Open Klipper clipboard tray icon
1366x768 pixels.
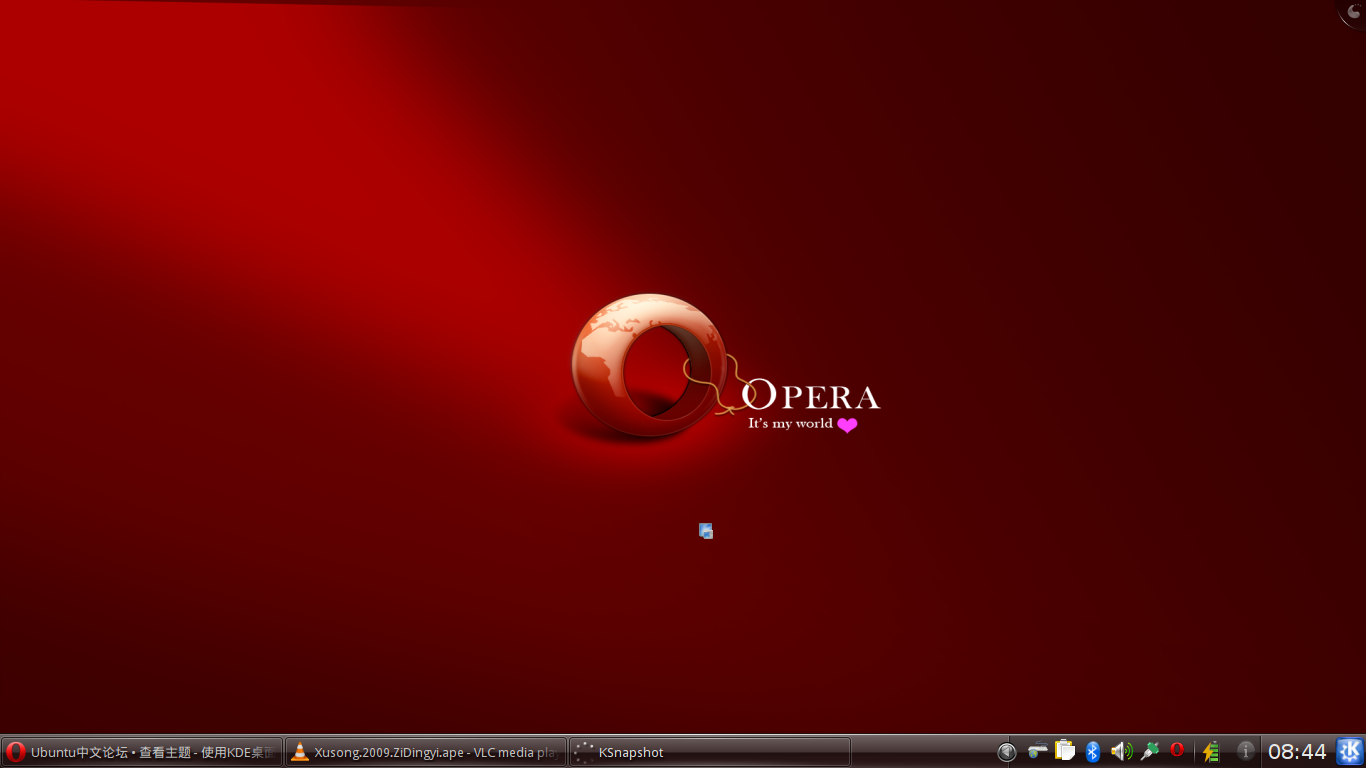(x=1065, y=751)
